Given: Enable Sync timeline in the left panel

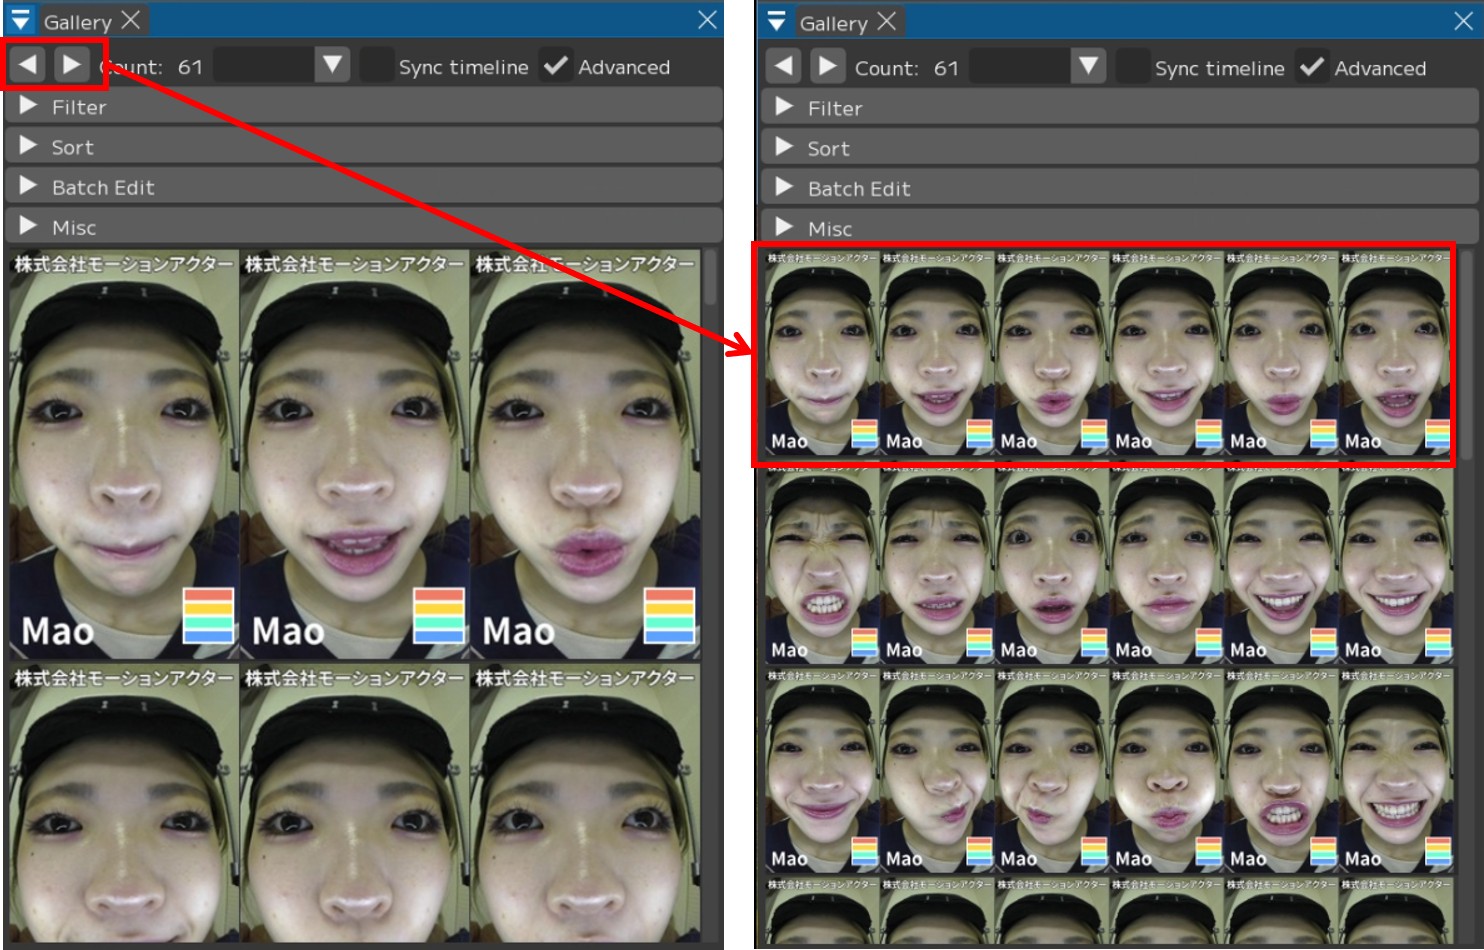Looking at the screenshot, I should [x=376, y=66].
